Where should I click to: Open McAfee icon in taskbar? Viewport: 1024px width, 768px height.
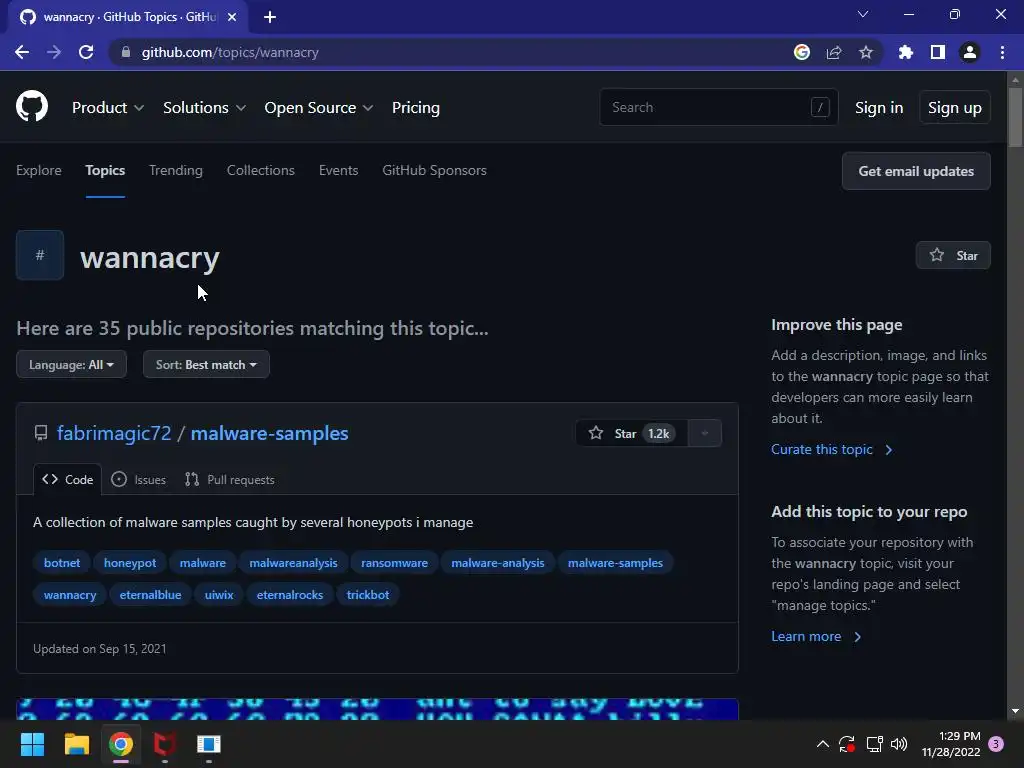click(165, 744)
